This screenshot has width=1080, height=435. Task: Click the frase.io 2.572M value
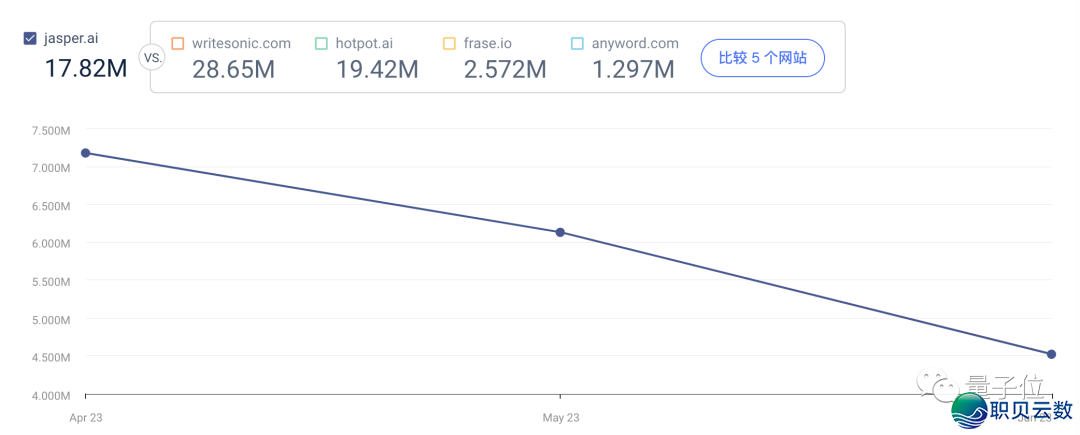[x=504, y=69]
